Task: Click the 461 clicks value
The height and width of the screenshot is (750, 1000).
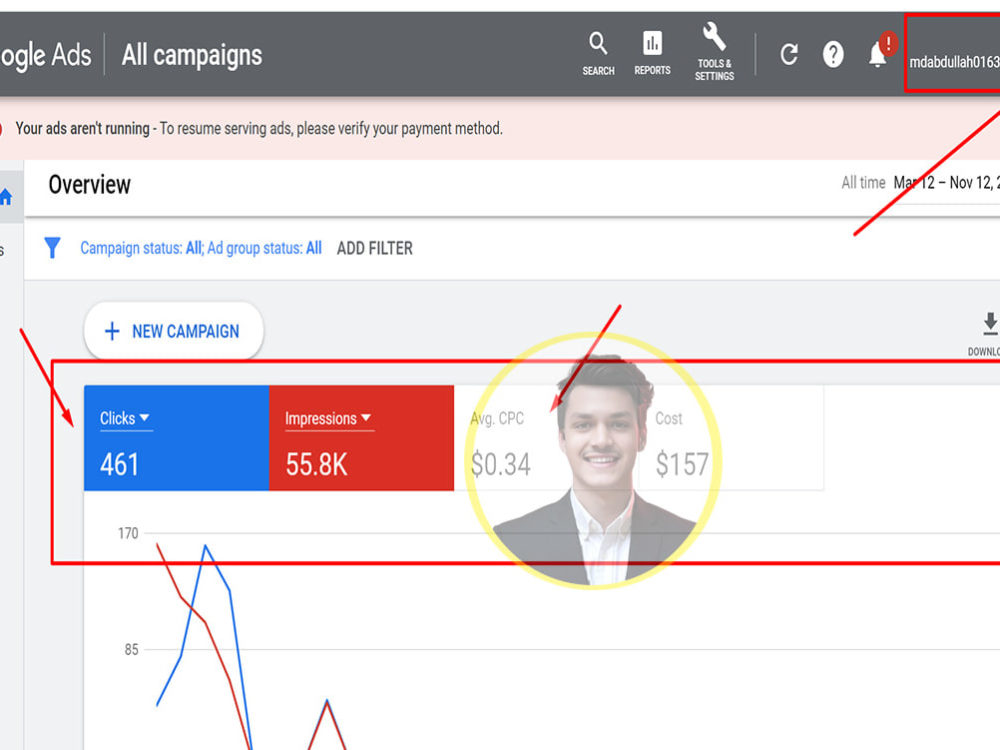Action: click(119, 464)
